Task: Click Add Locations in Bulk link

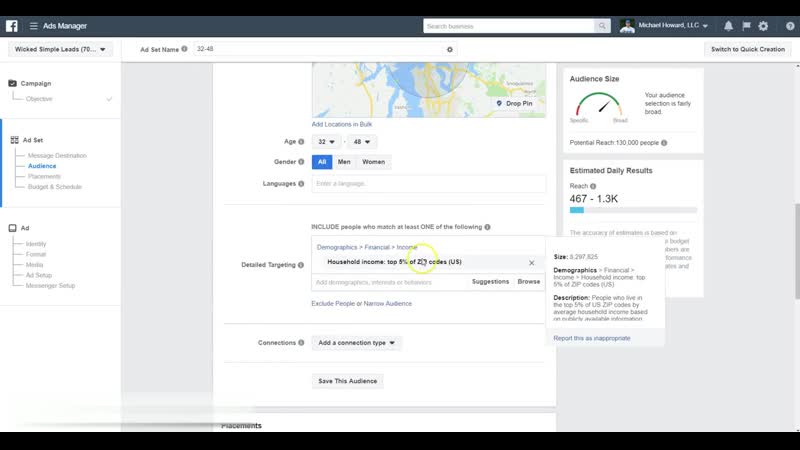Action: coord(342,124)
